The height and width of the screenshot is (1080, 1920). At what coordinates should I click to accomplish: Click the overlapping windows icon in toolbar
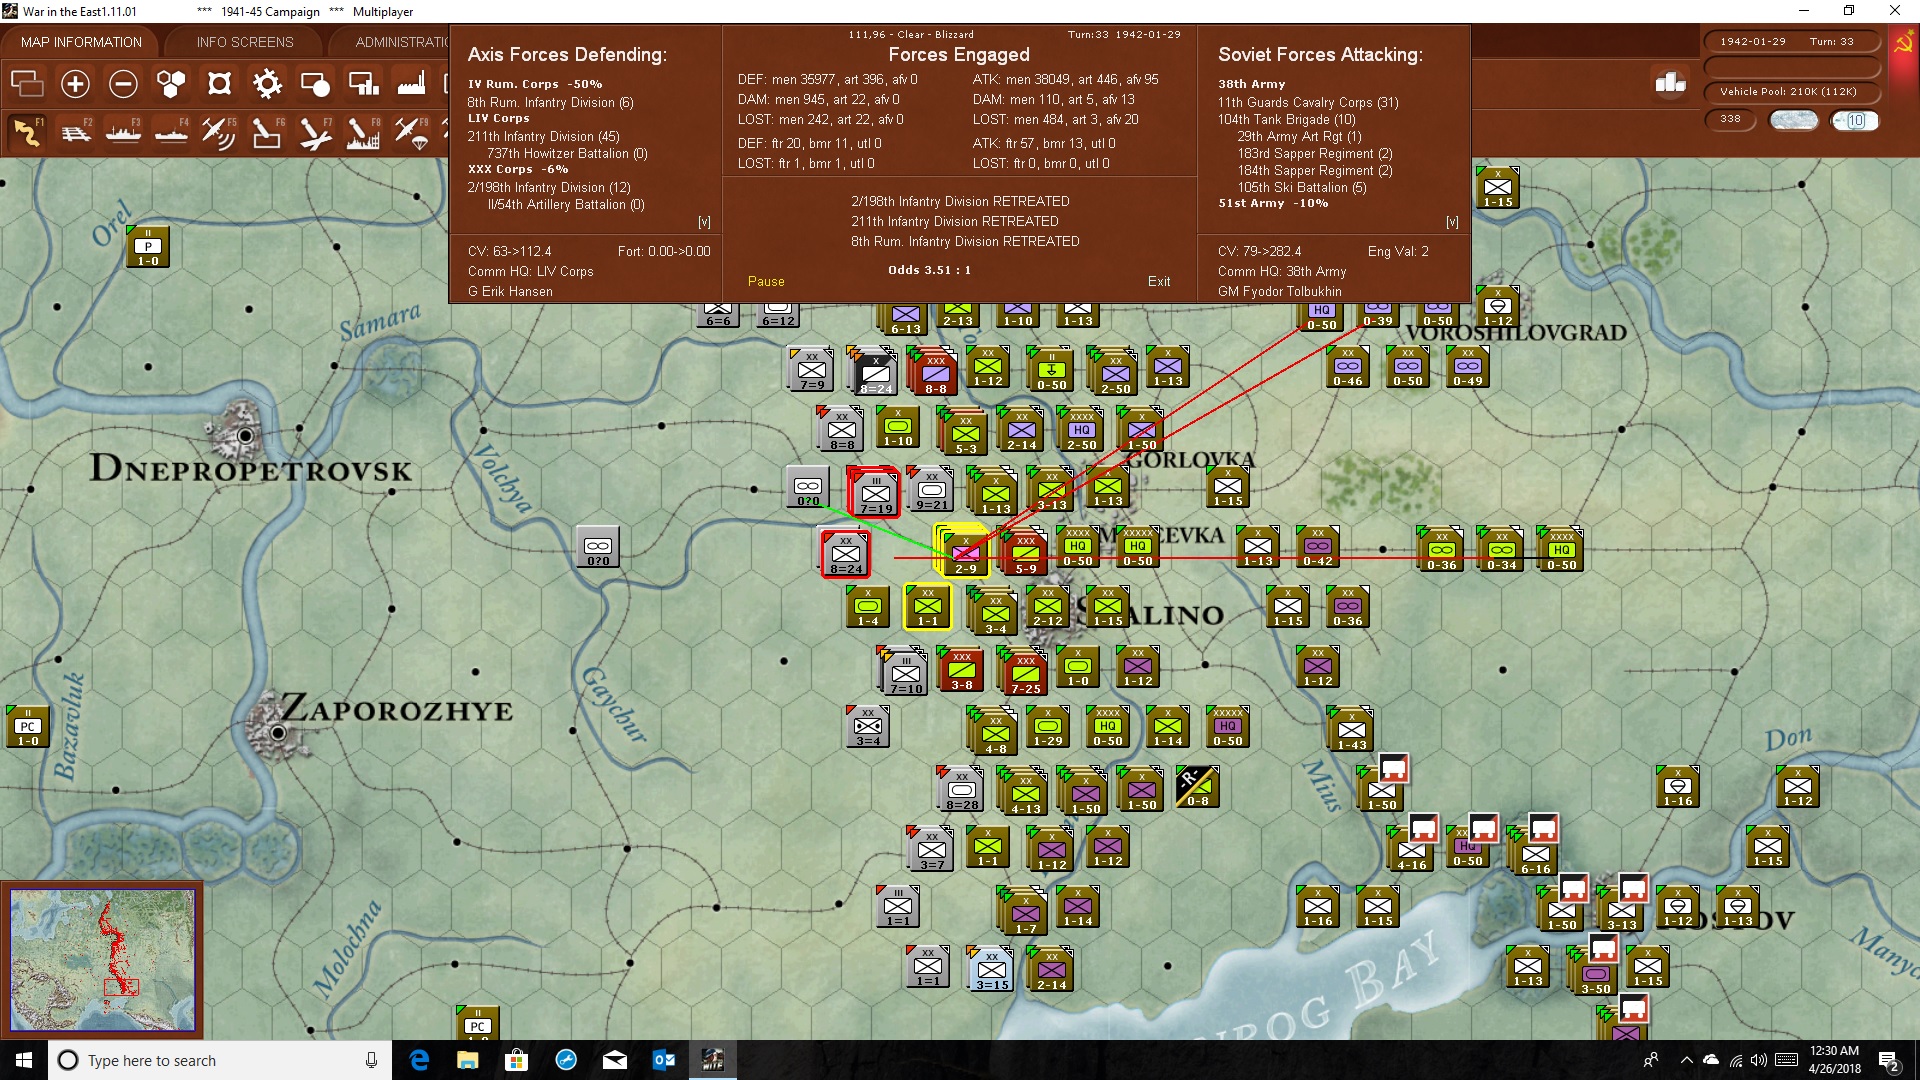pos(27,84)
